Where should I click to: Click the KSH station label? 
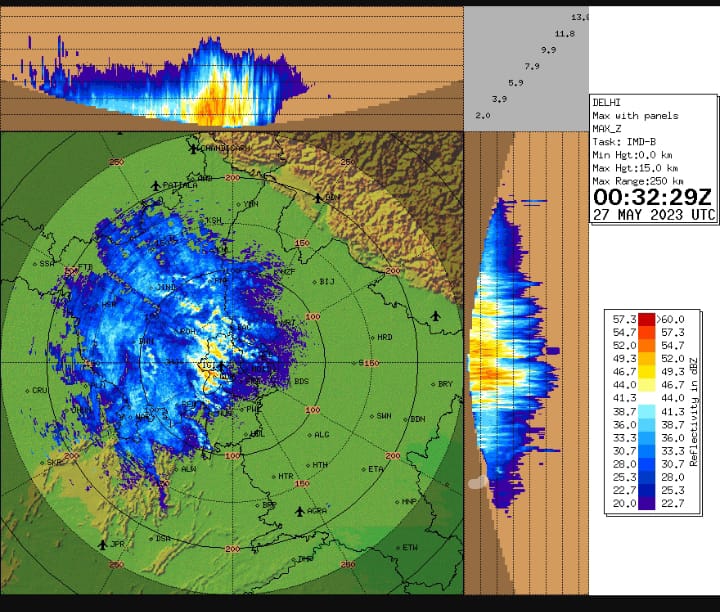click(x=214, y=220)
